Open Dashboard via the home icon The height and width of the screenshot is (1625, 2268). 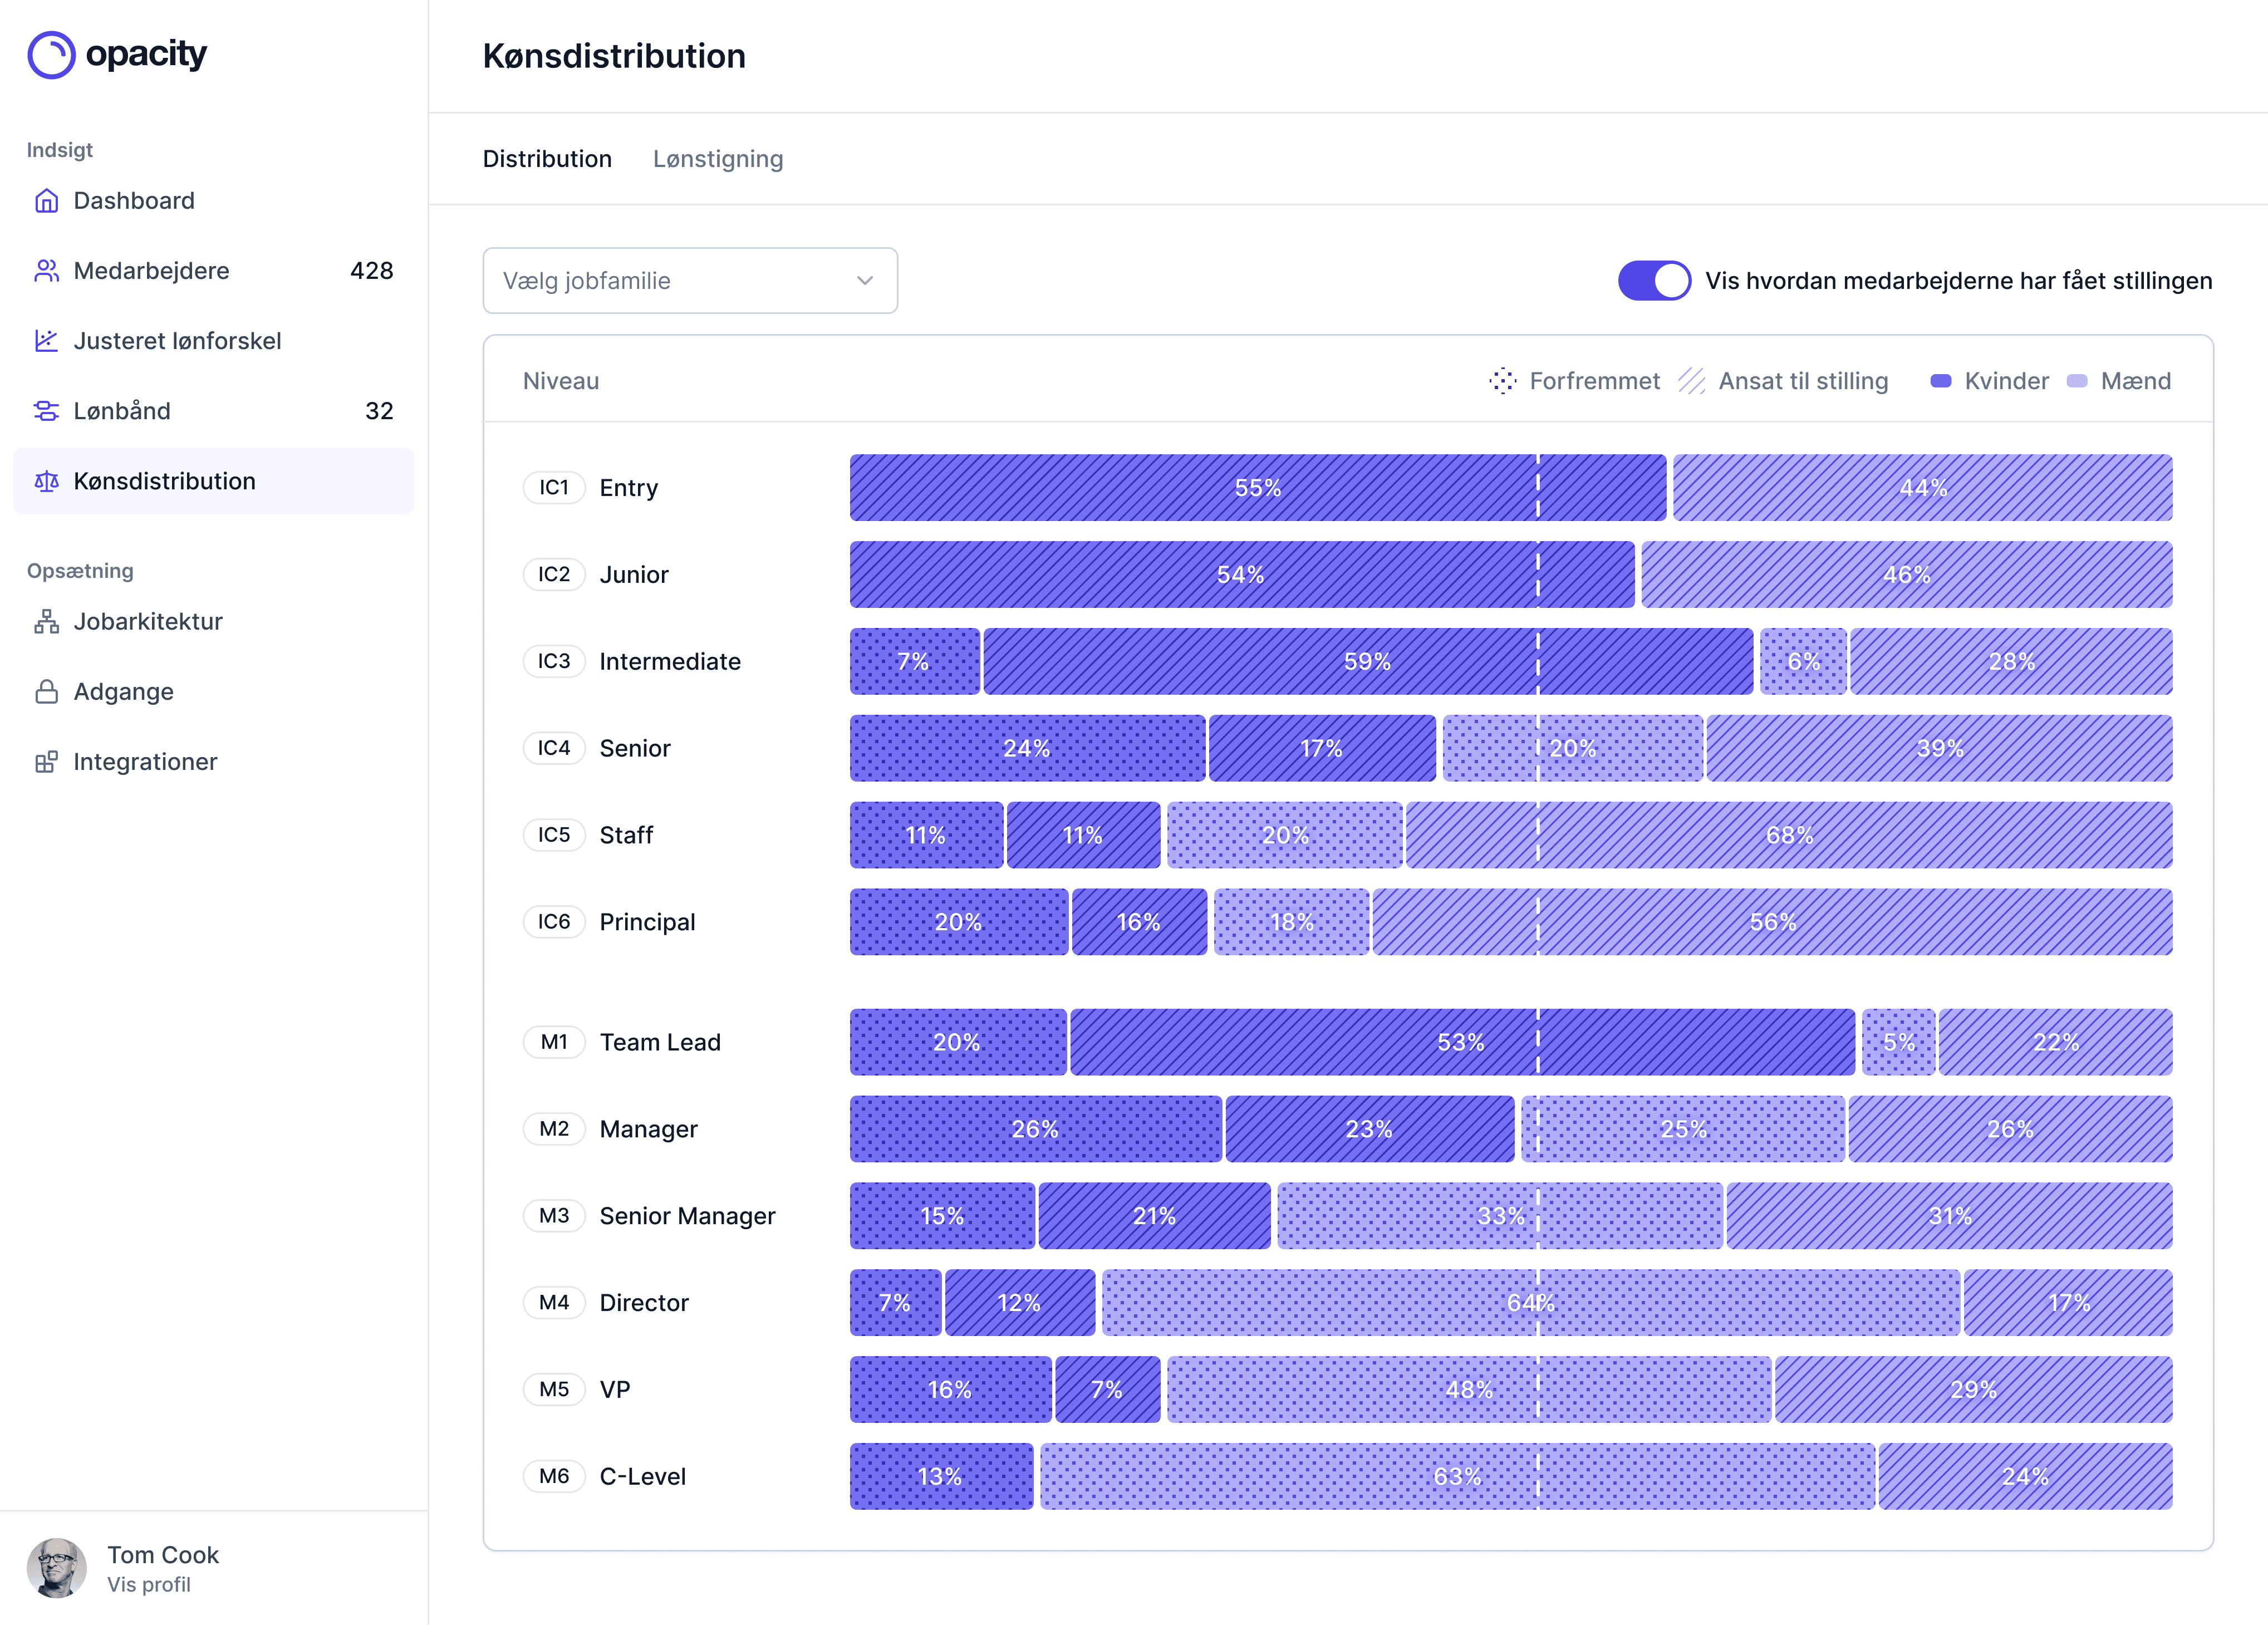pyautogui.click(x=46, y=200)
